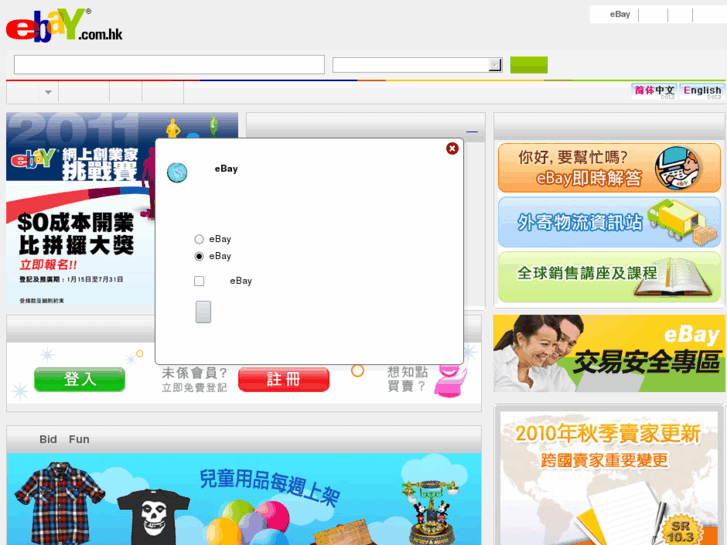
Task: Click the Mickey telephone product image
Action: coord(430,513)
